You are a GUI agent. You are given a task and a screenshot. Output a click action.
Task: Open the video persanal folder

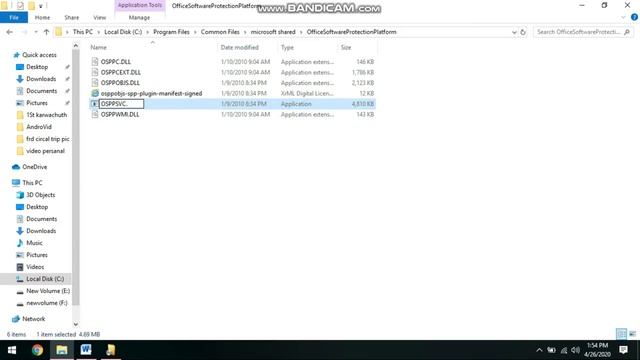click(x=45, y=151)
